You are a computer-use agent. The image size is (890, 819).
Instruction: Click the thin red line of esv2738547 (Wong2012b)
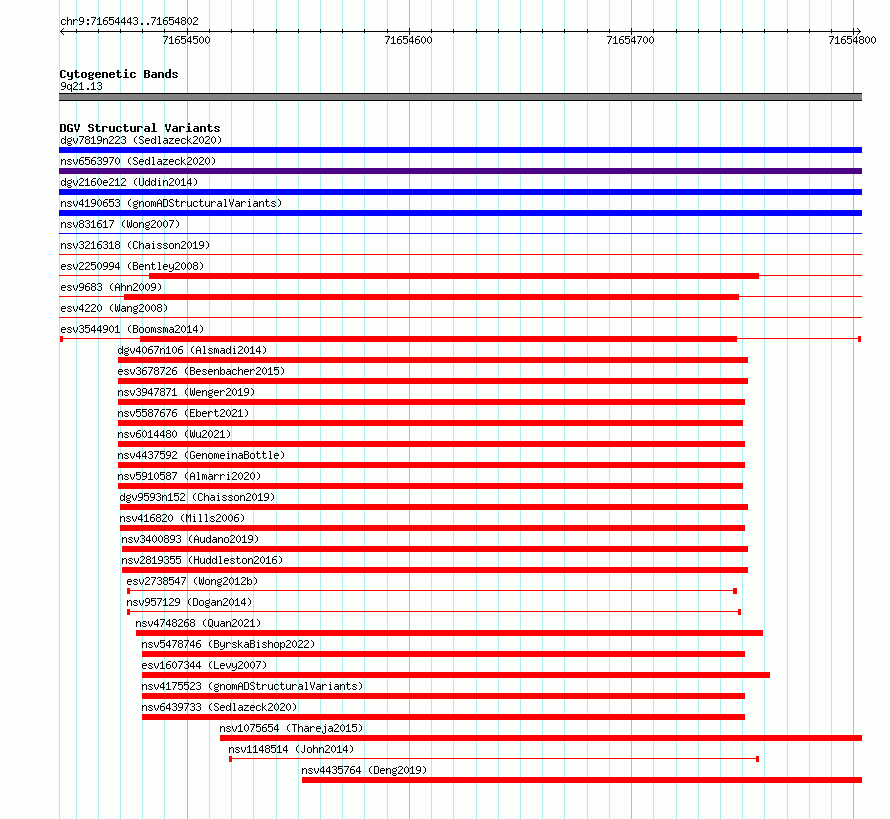[432, 591]
